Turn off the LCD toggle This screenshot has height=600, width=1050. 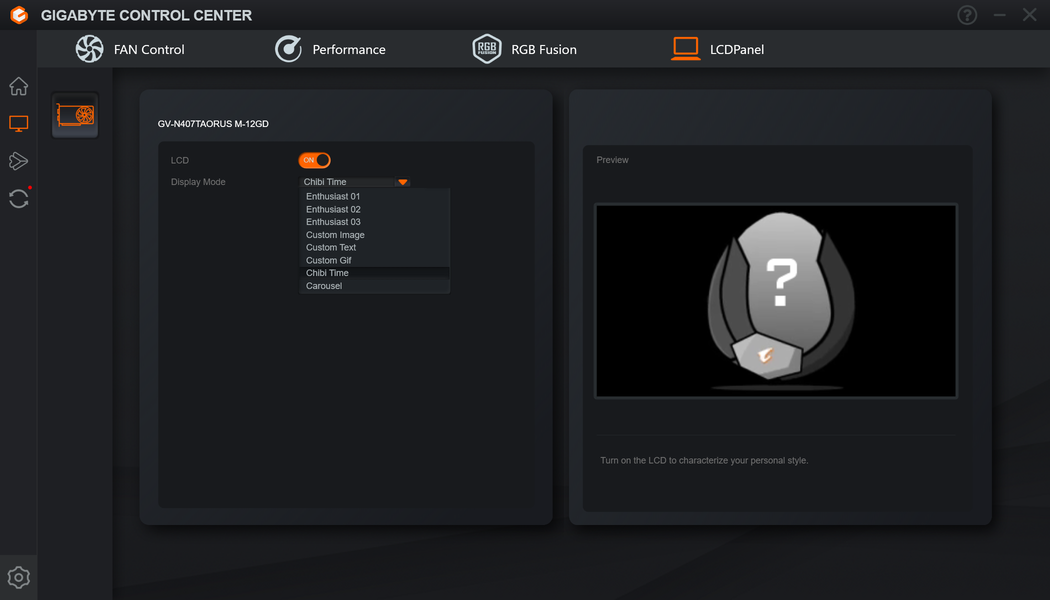(315, 160)
